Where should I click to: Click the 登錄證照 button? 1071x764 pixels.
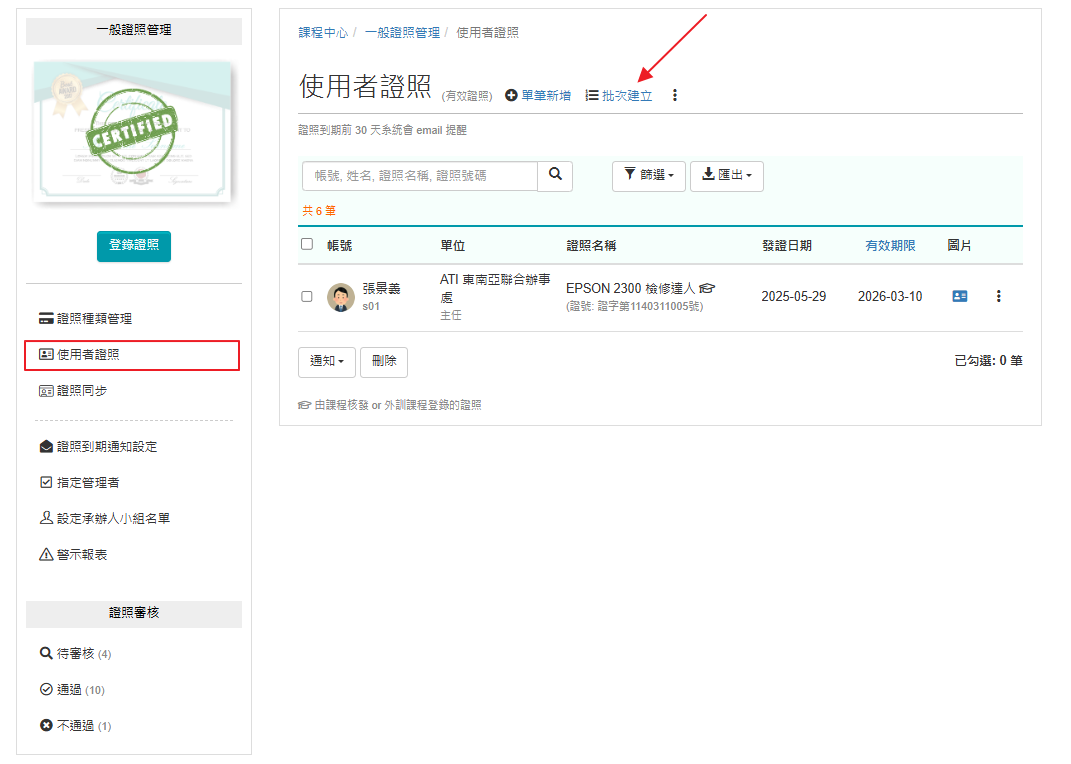[134, 246]
